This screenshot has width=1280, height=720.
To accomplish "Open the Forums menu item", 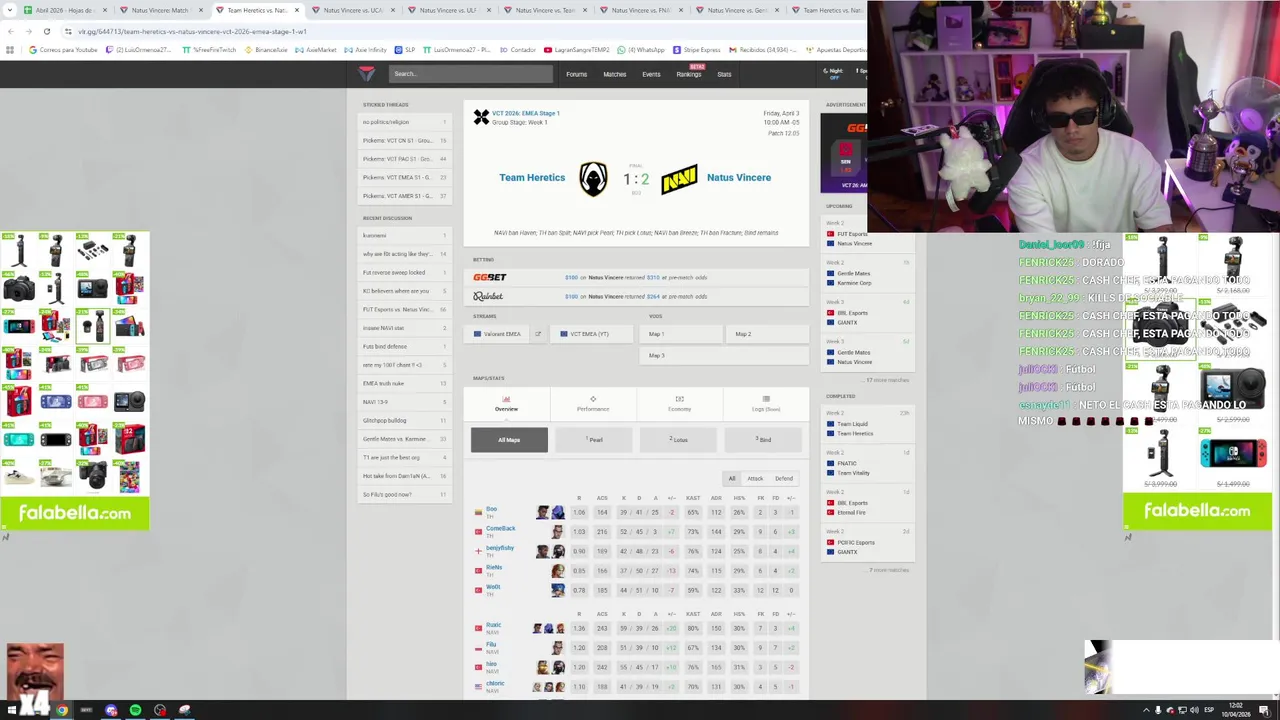I will (577, 74).
